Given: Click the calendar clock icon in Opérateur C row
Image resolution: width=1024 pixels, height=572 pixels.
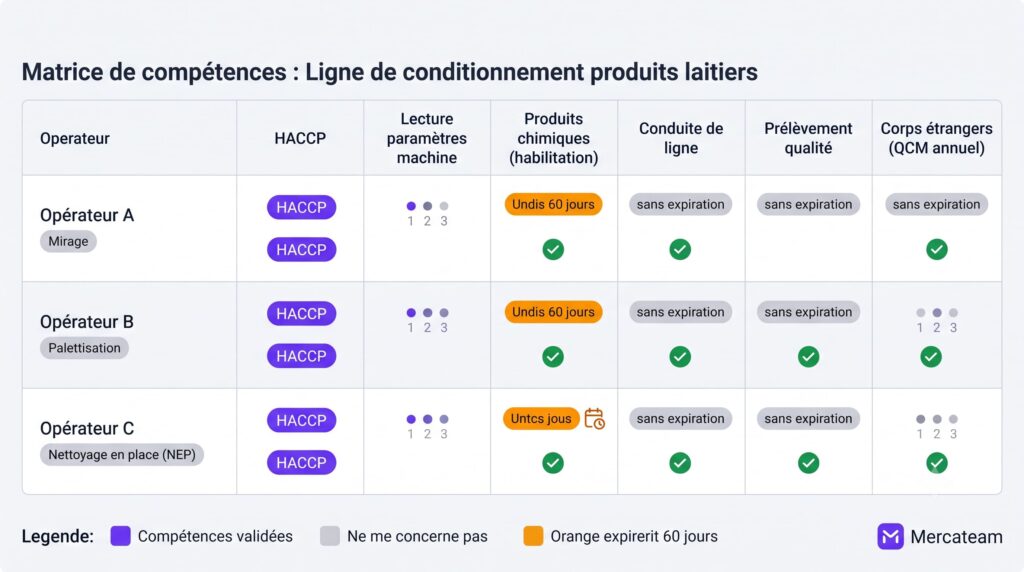Looking at the screenshot, I should [x=594, y=419].
